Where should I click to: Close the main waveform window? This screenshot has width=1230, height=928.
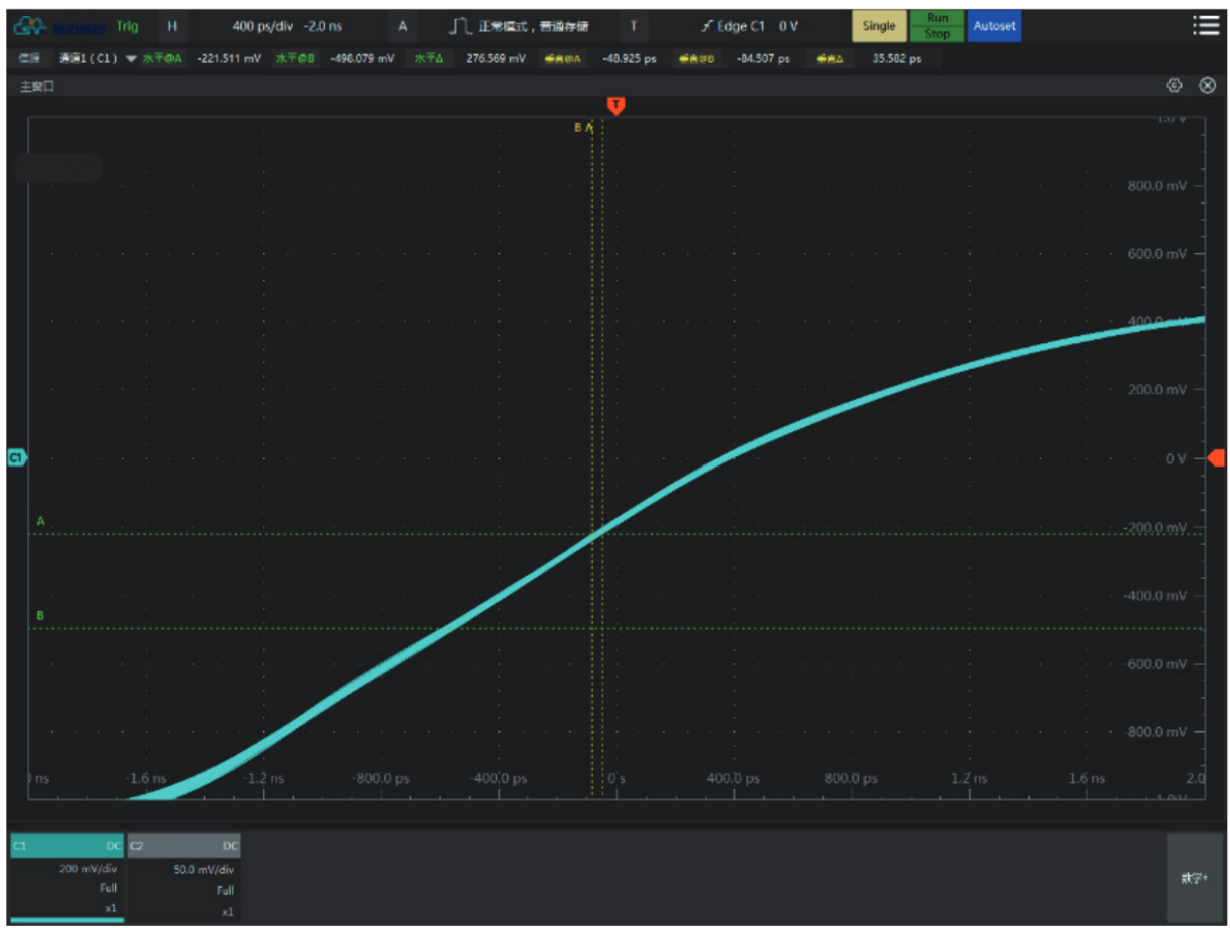[1206, 86]
